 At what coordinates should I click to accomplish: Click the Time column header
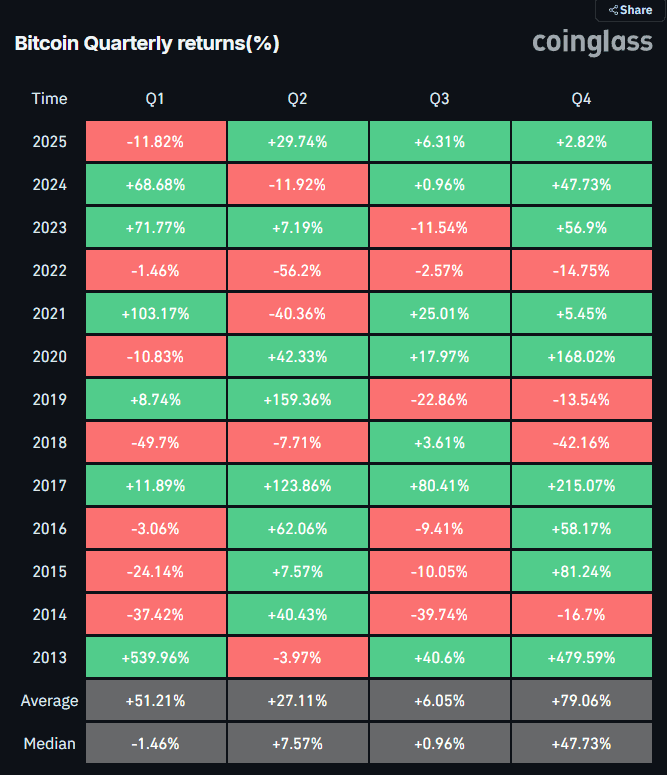[x=49, y=99]
